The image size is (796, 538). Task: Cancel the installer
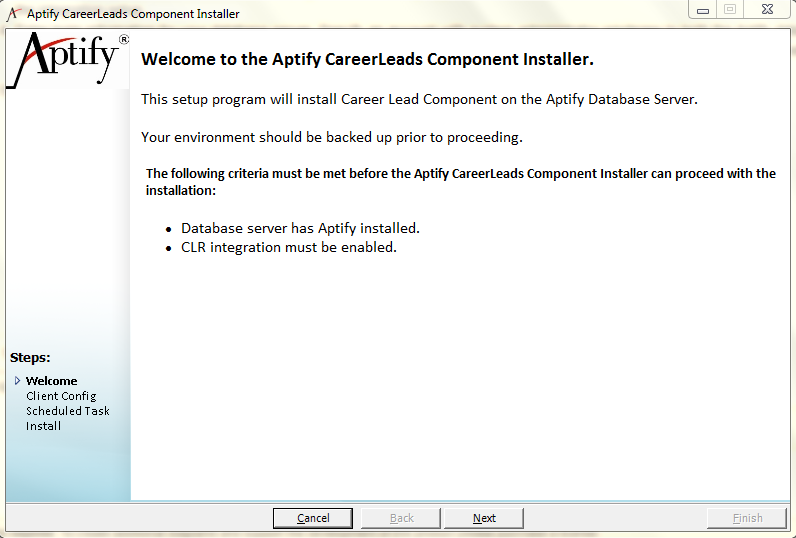click(313, 518)
